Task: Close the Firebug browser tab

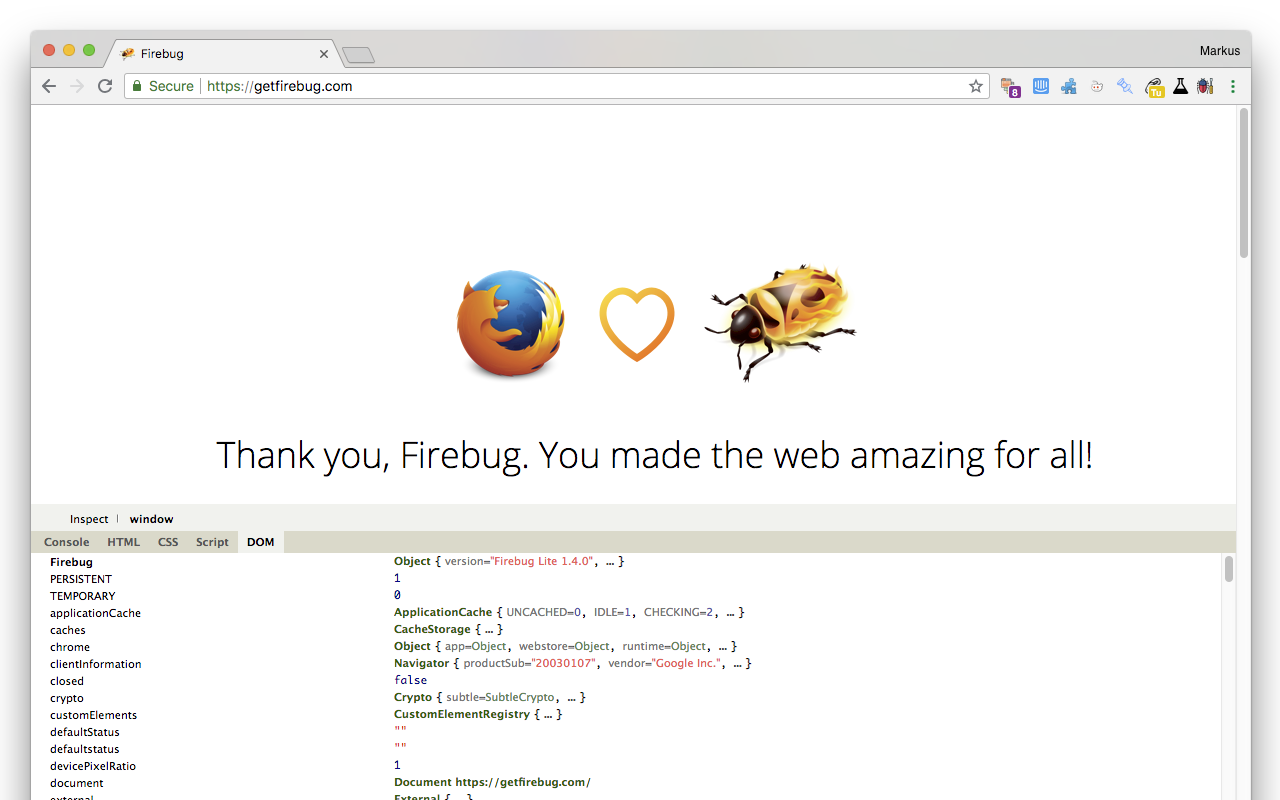Action: pyautogui.click(x=324, y=54)
